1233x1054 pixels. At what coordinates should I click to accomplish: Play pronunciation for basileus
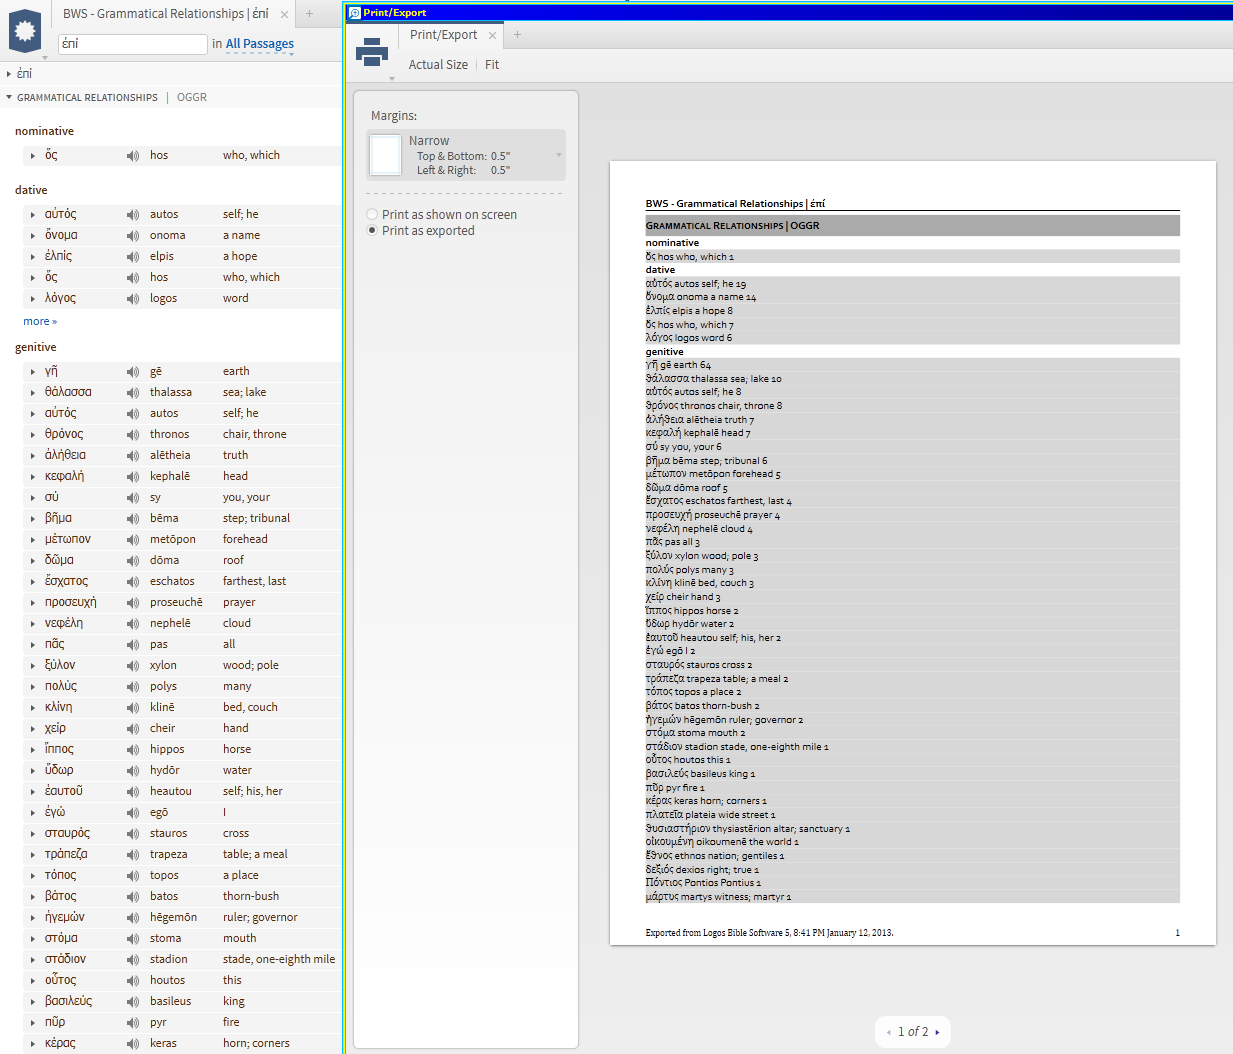coord(133,1002)
